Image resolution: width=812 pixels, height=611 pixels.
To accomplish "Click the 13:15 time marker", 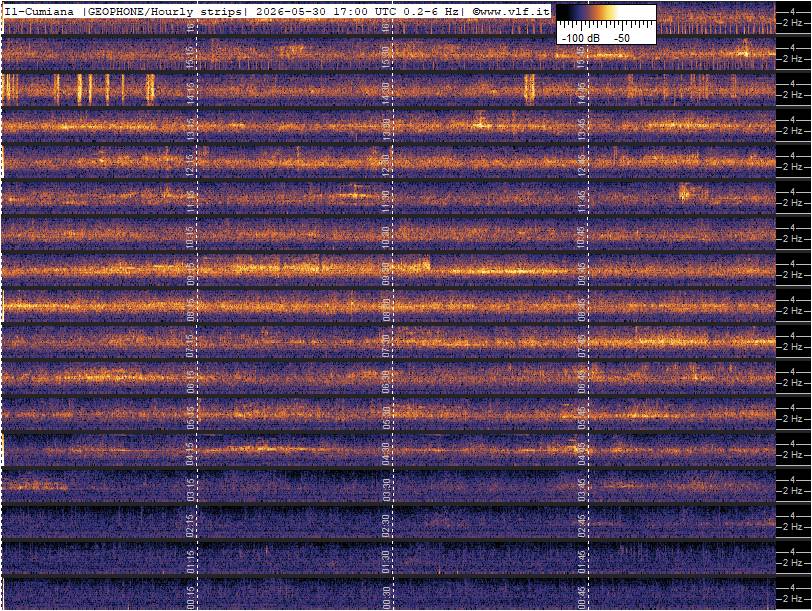I will (191, 128).
